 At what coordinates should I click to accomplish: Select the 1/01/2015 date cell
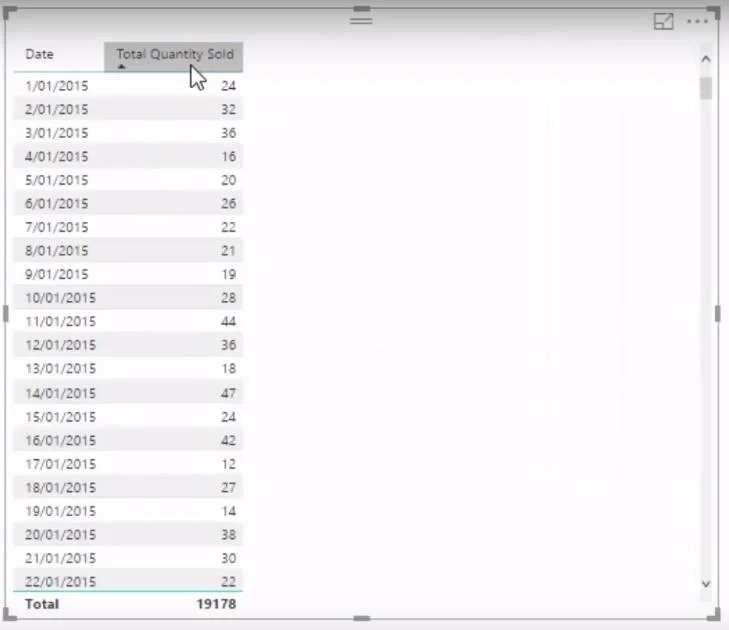pyautogui.click(x=57, y=86)
